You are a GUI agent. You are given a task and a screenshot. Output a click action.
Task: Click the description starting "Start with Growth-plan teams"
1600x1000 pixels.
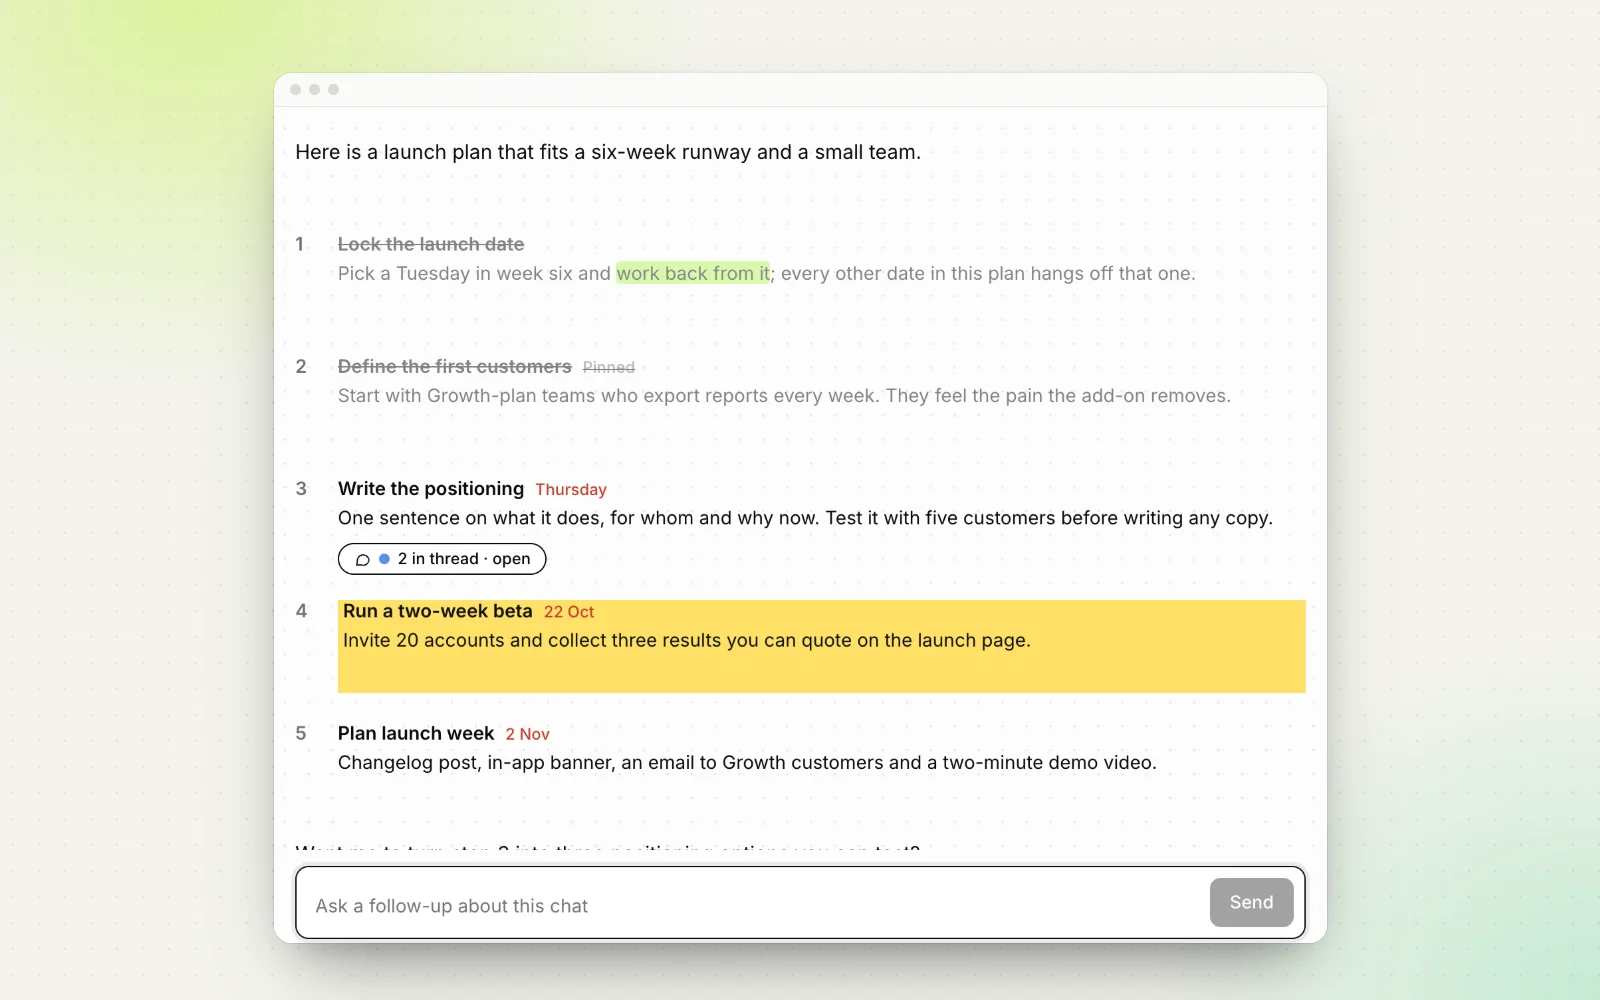pyautogui.click(x=784, y=396)
